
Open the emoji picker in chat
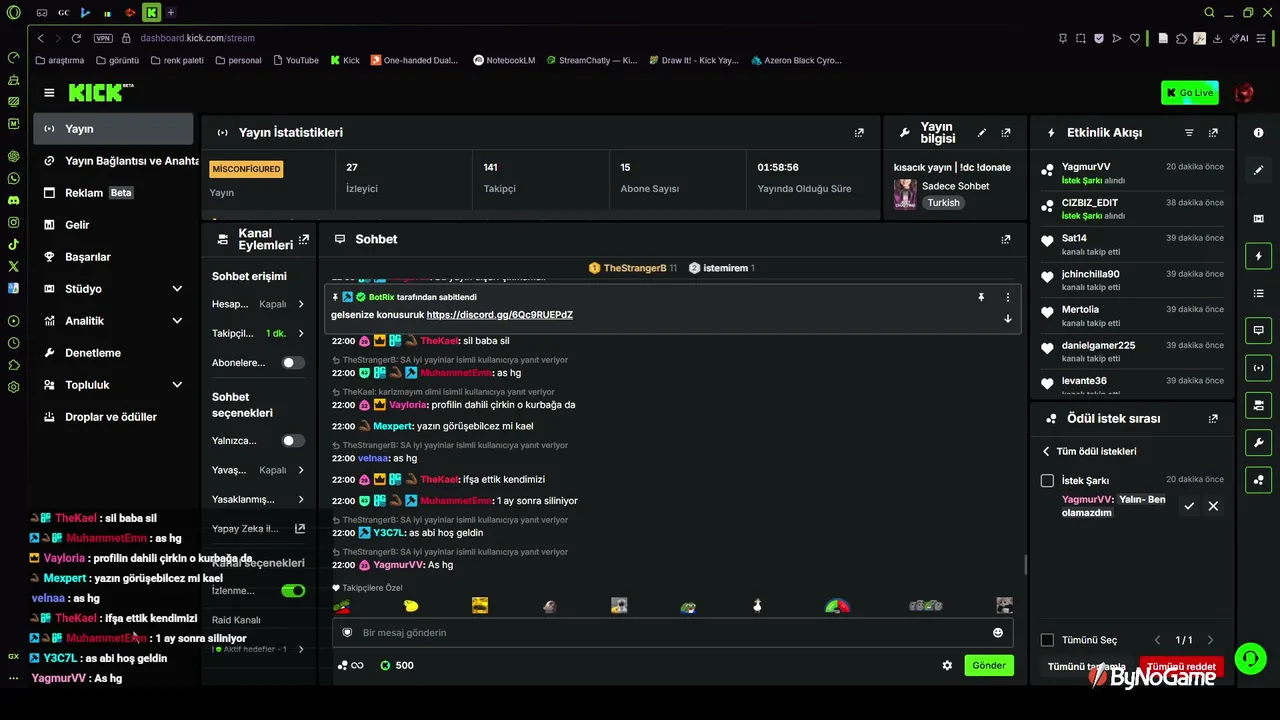pos(997,633)
